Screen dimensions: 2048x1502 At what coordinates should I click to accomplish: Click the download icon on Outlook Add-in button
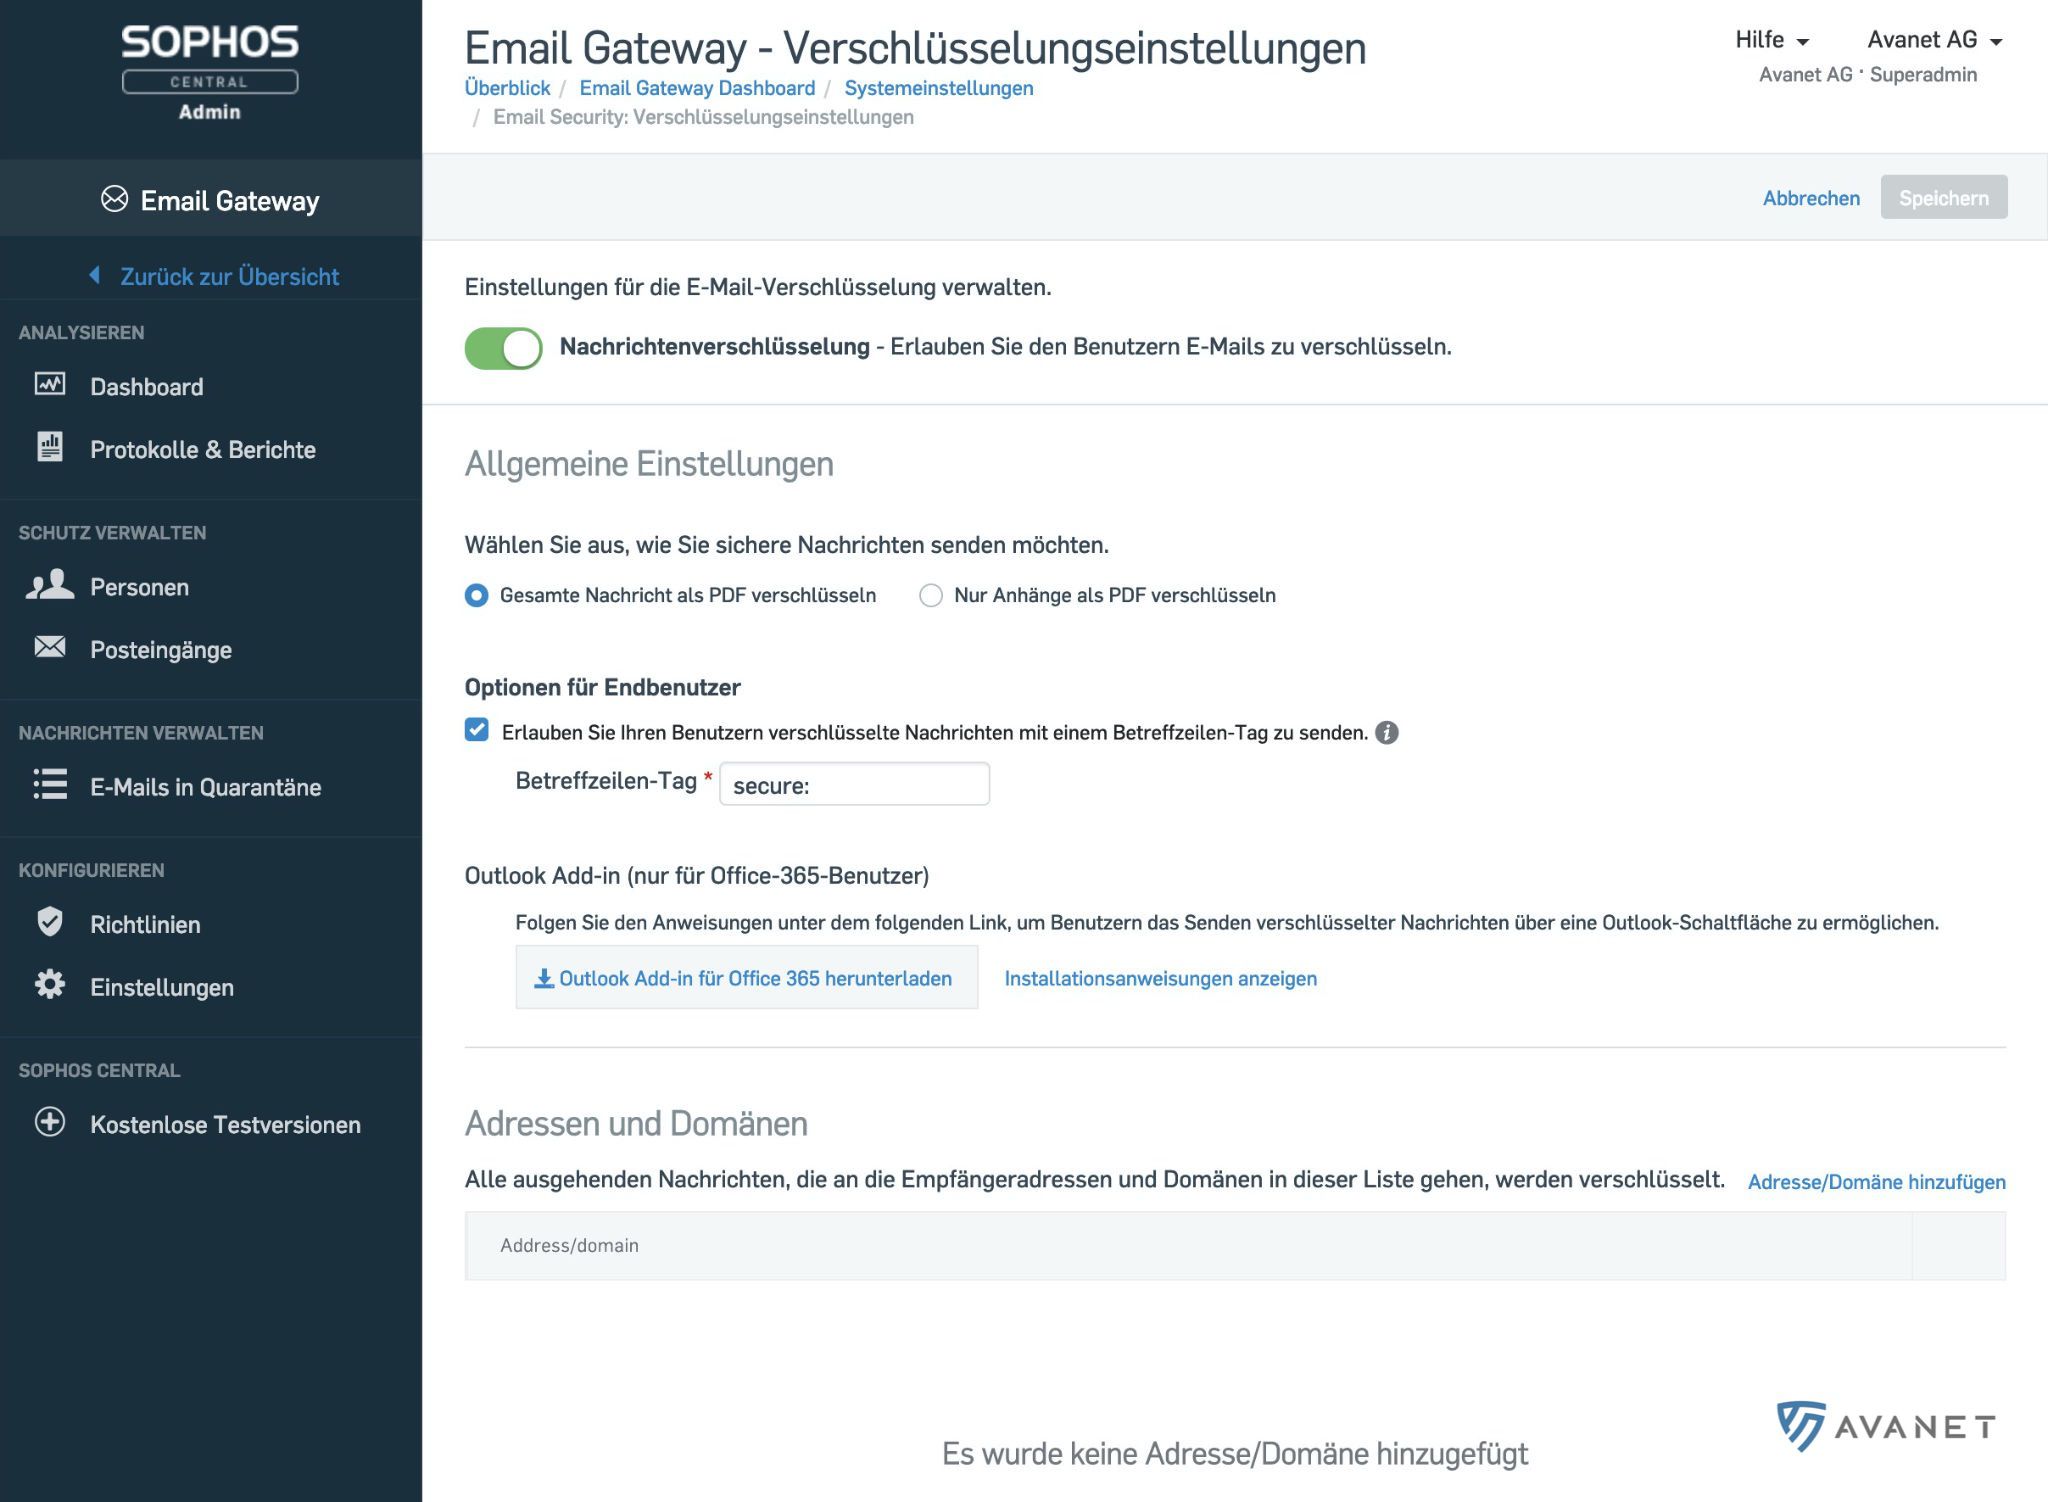pyautogui.click(x=544, y=978)
